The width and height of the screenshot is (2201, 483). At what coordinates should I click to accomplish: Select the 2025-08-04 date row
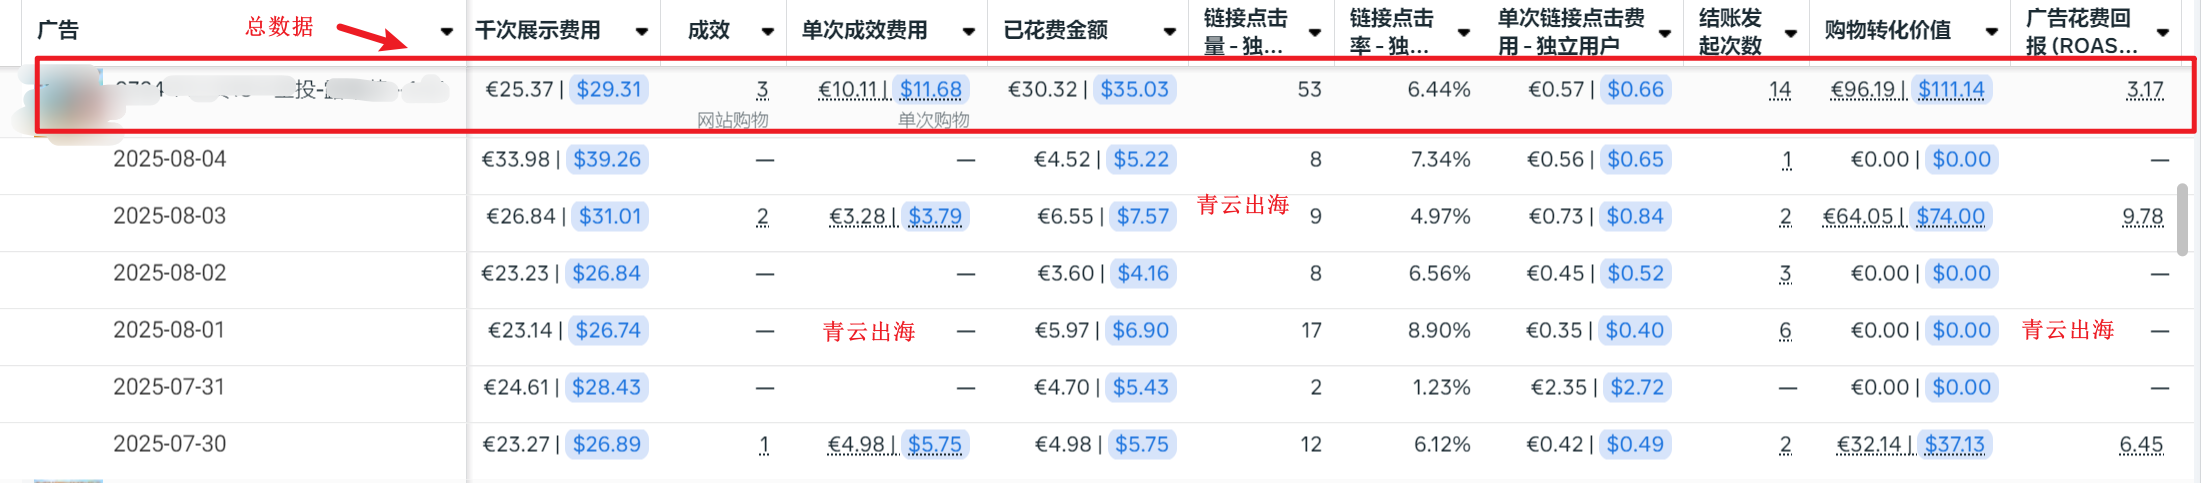(x=170, y=159)
